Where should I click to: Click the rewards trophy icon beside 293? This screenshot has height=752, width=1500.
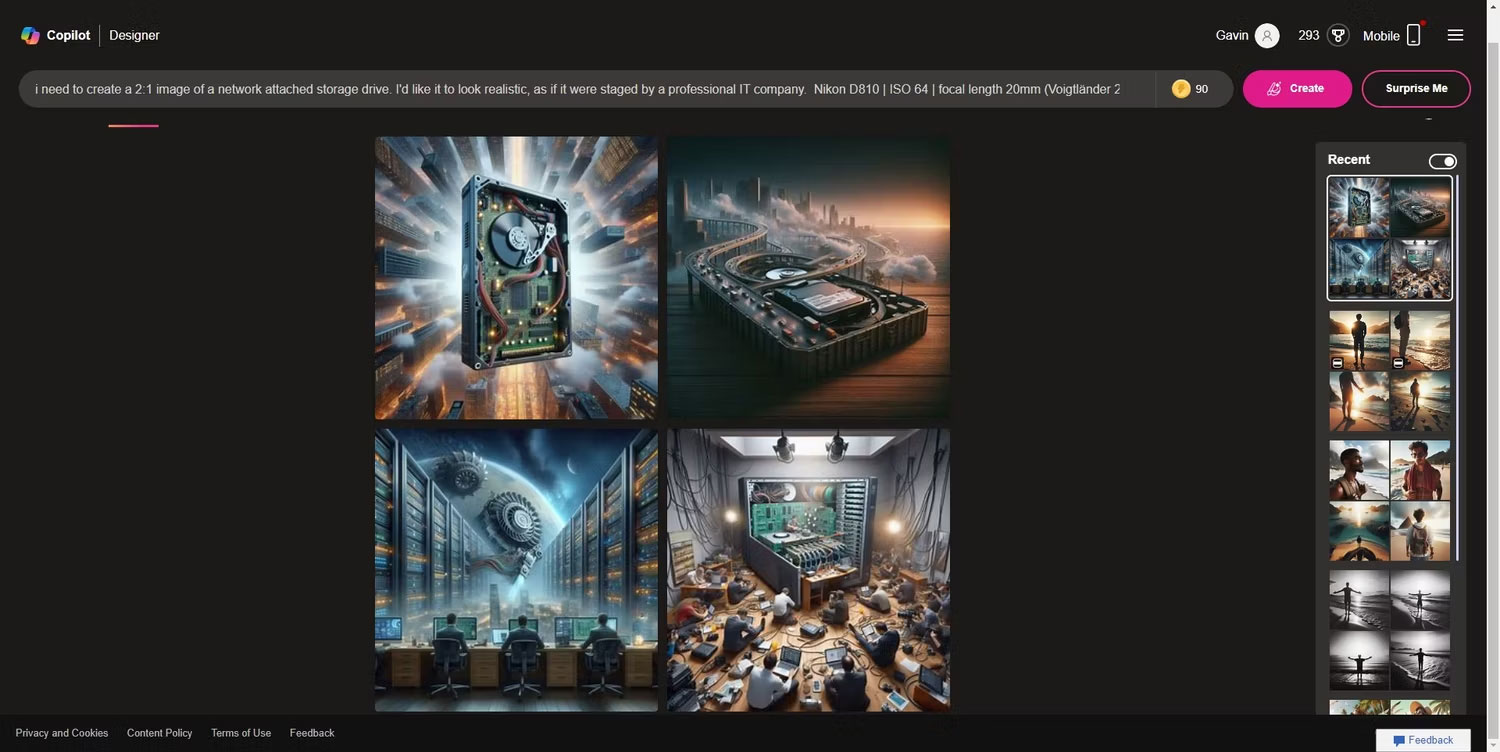click(x=1337, y=34)
